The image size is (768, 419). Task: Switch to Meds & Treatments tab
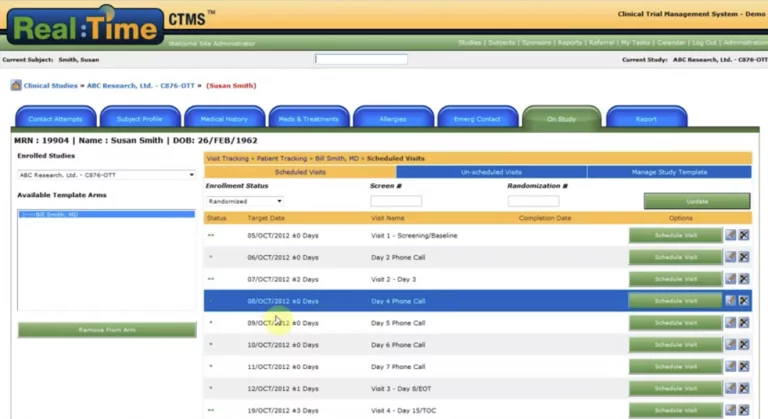click(309, 118)
